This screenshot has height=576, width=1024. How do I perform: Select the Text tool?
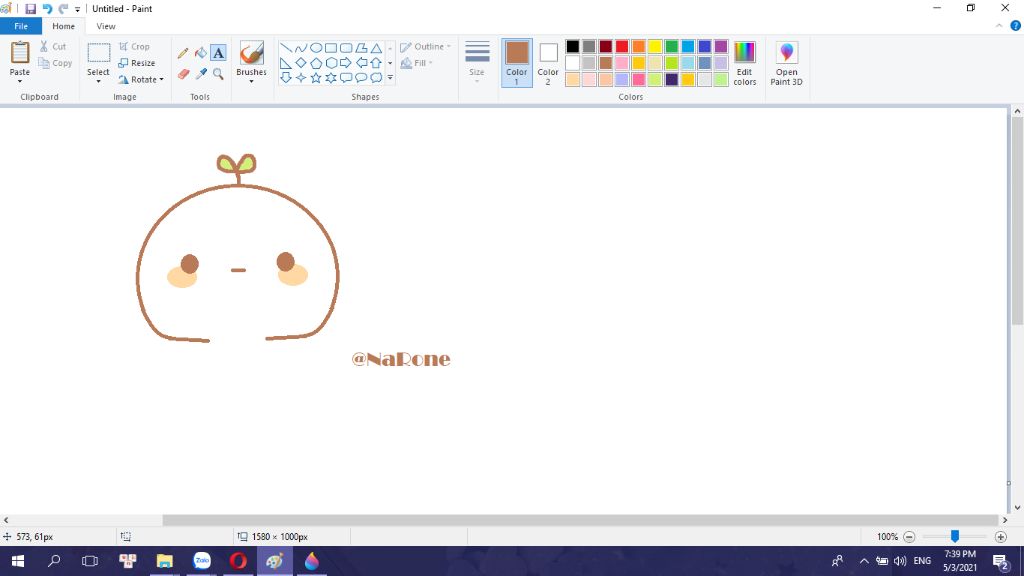[218, 53]
